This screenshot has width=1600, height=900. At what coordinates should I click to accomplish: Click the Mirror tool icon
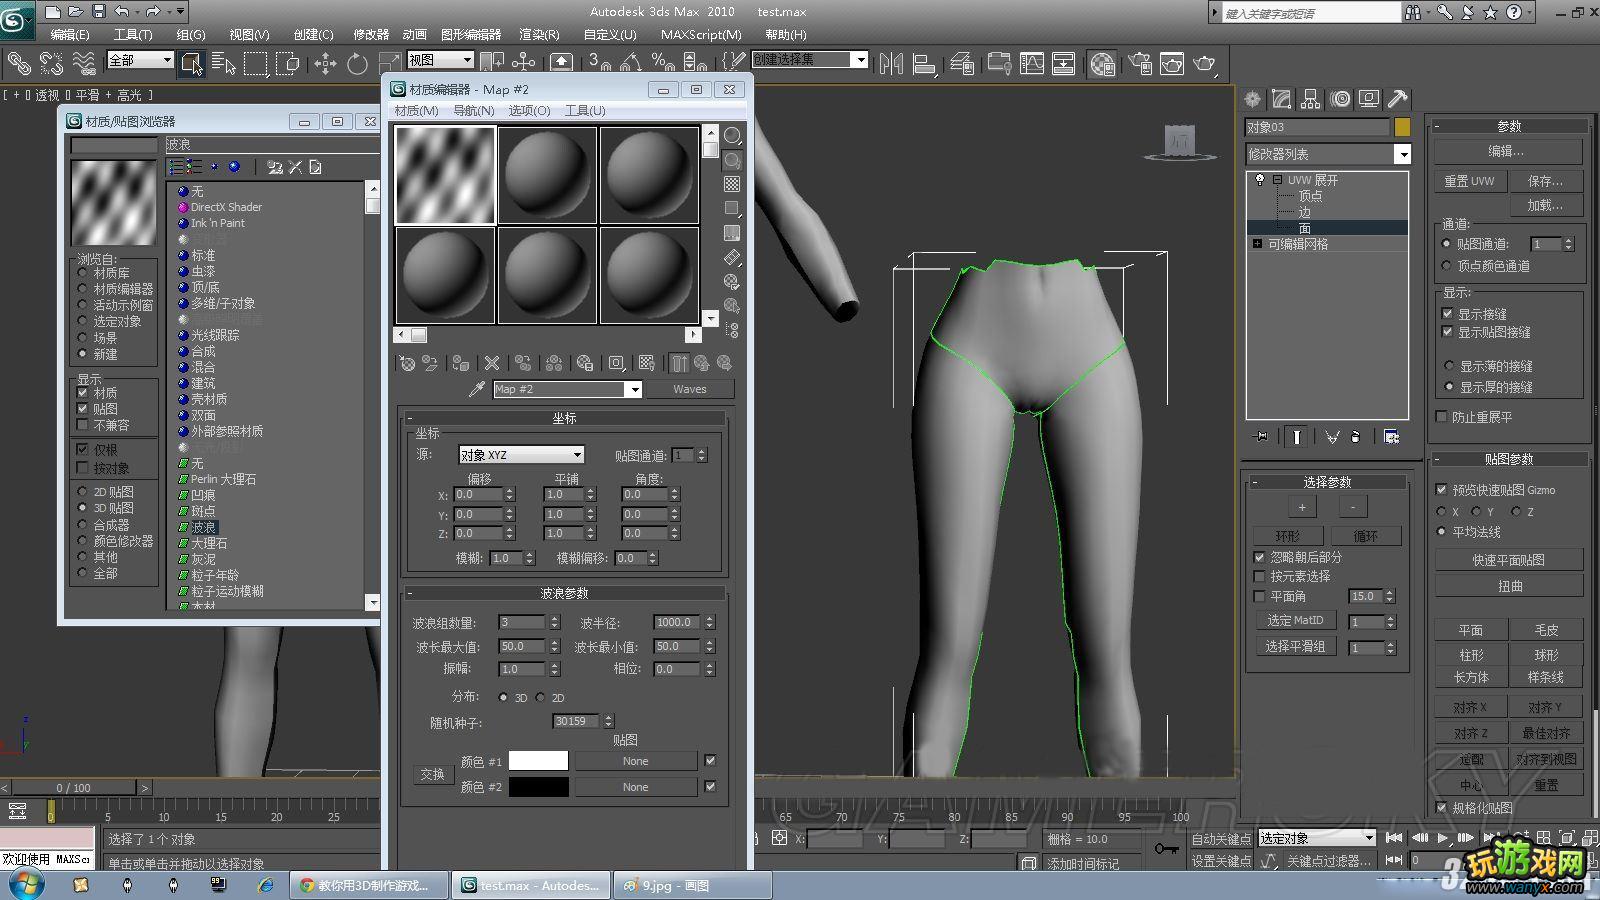891,64
